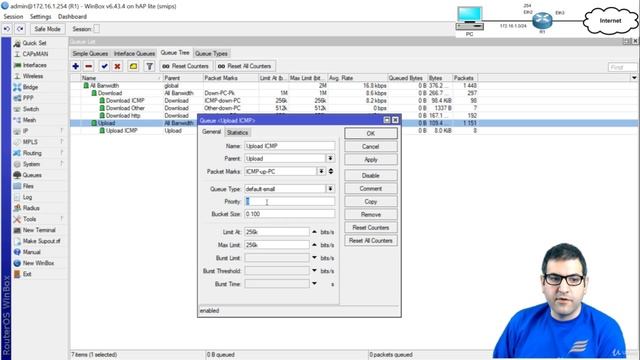Click the Find search box
Image resolution: width=640 pixels, height=360 pixels.
pos(622,67)
